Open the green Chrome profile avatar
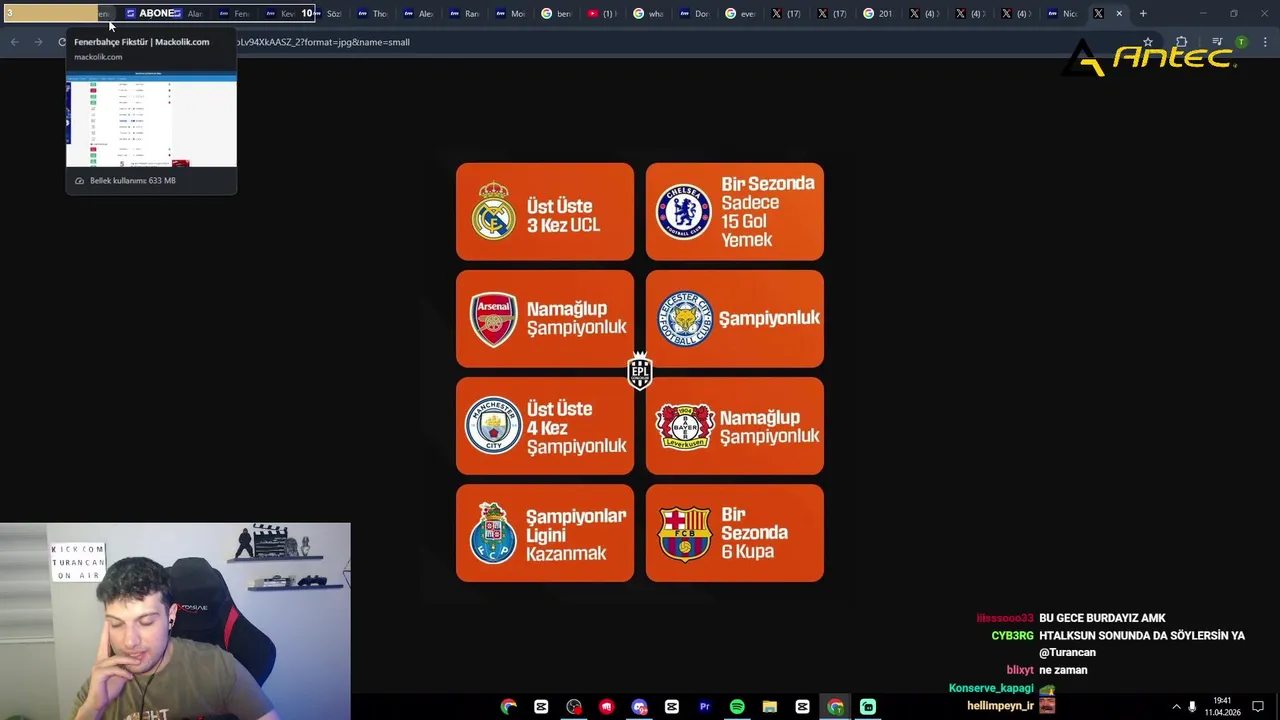The image size is (1280, 720). click(1241, 42)
